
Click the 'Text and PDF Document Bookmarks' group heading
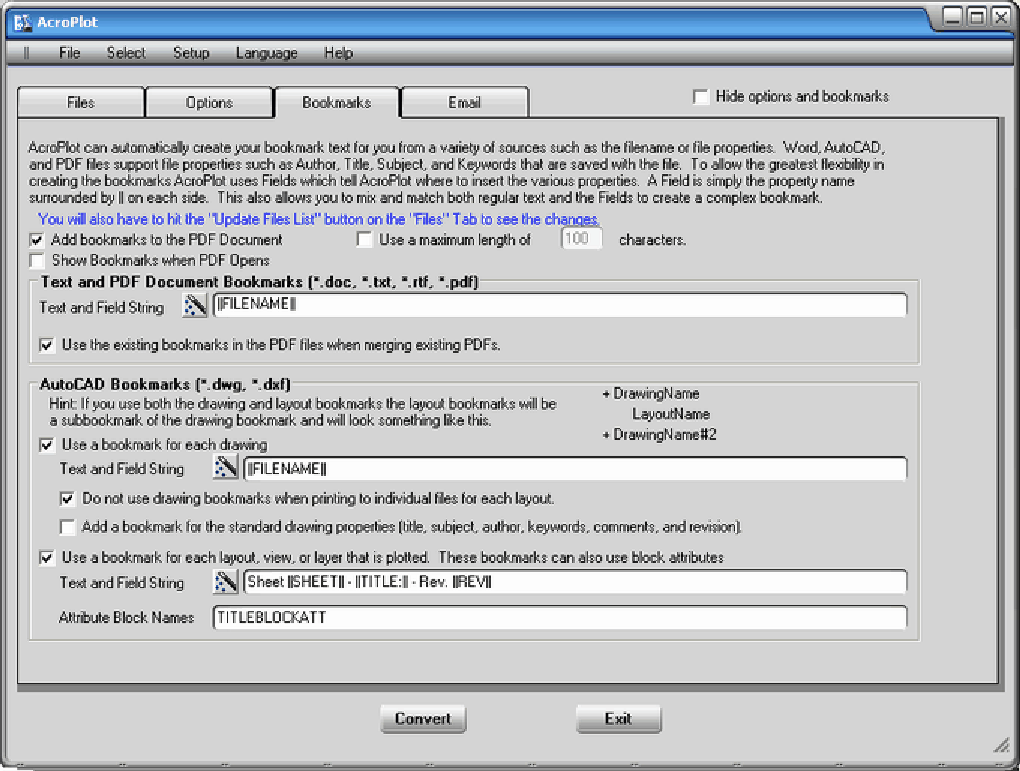tap(260, 282)
